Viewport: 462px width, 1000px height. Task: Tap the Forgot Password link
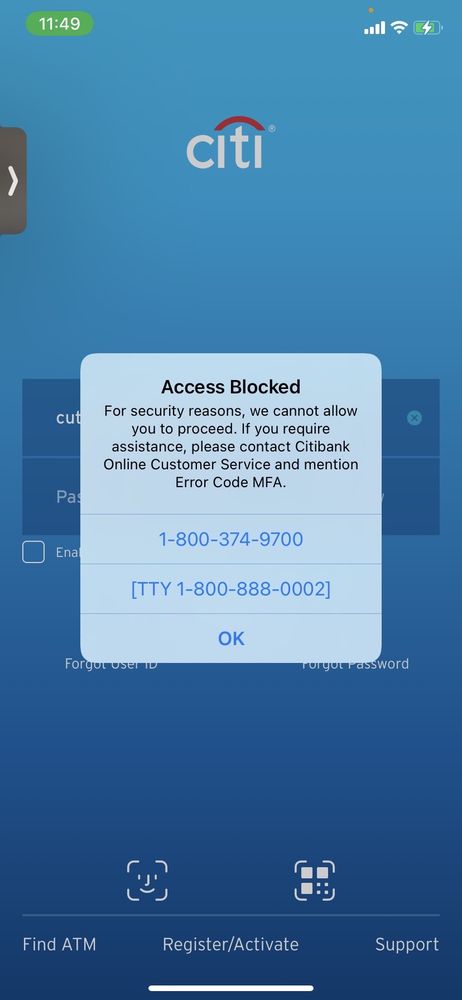[x=355, y=664]
